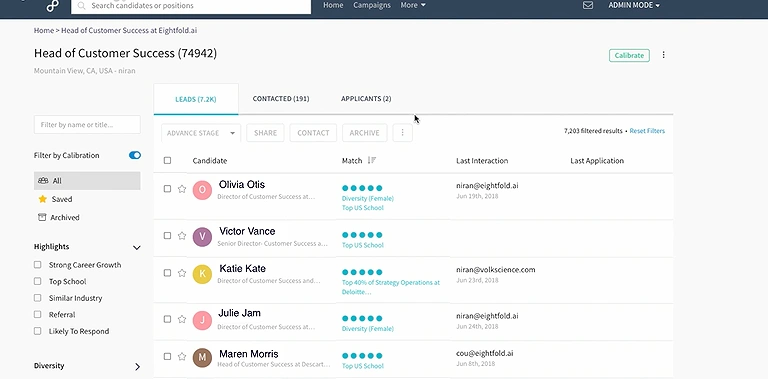Screen dimensions: 768x379
Task: Open Maren Morris candidate name
Action: (249, 354)
